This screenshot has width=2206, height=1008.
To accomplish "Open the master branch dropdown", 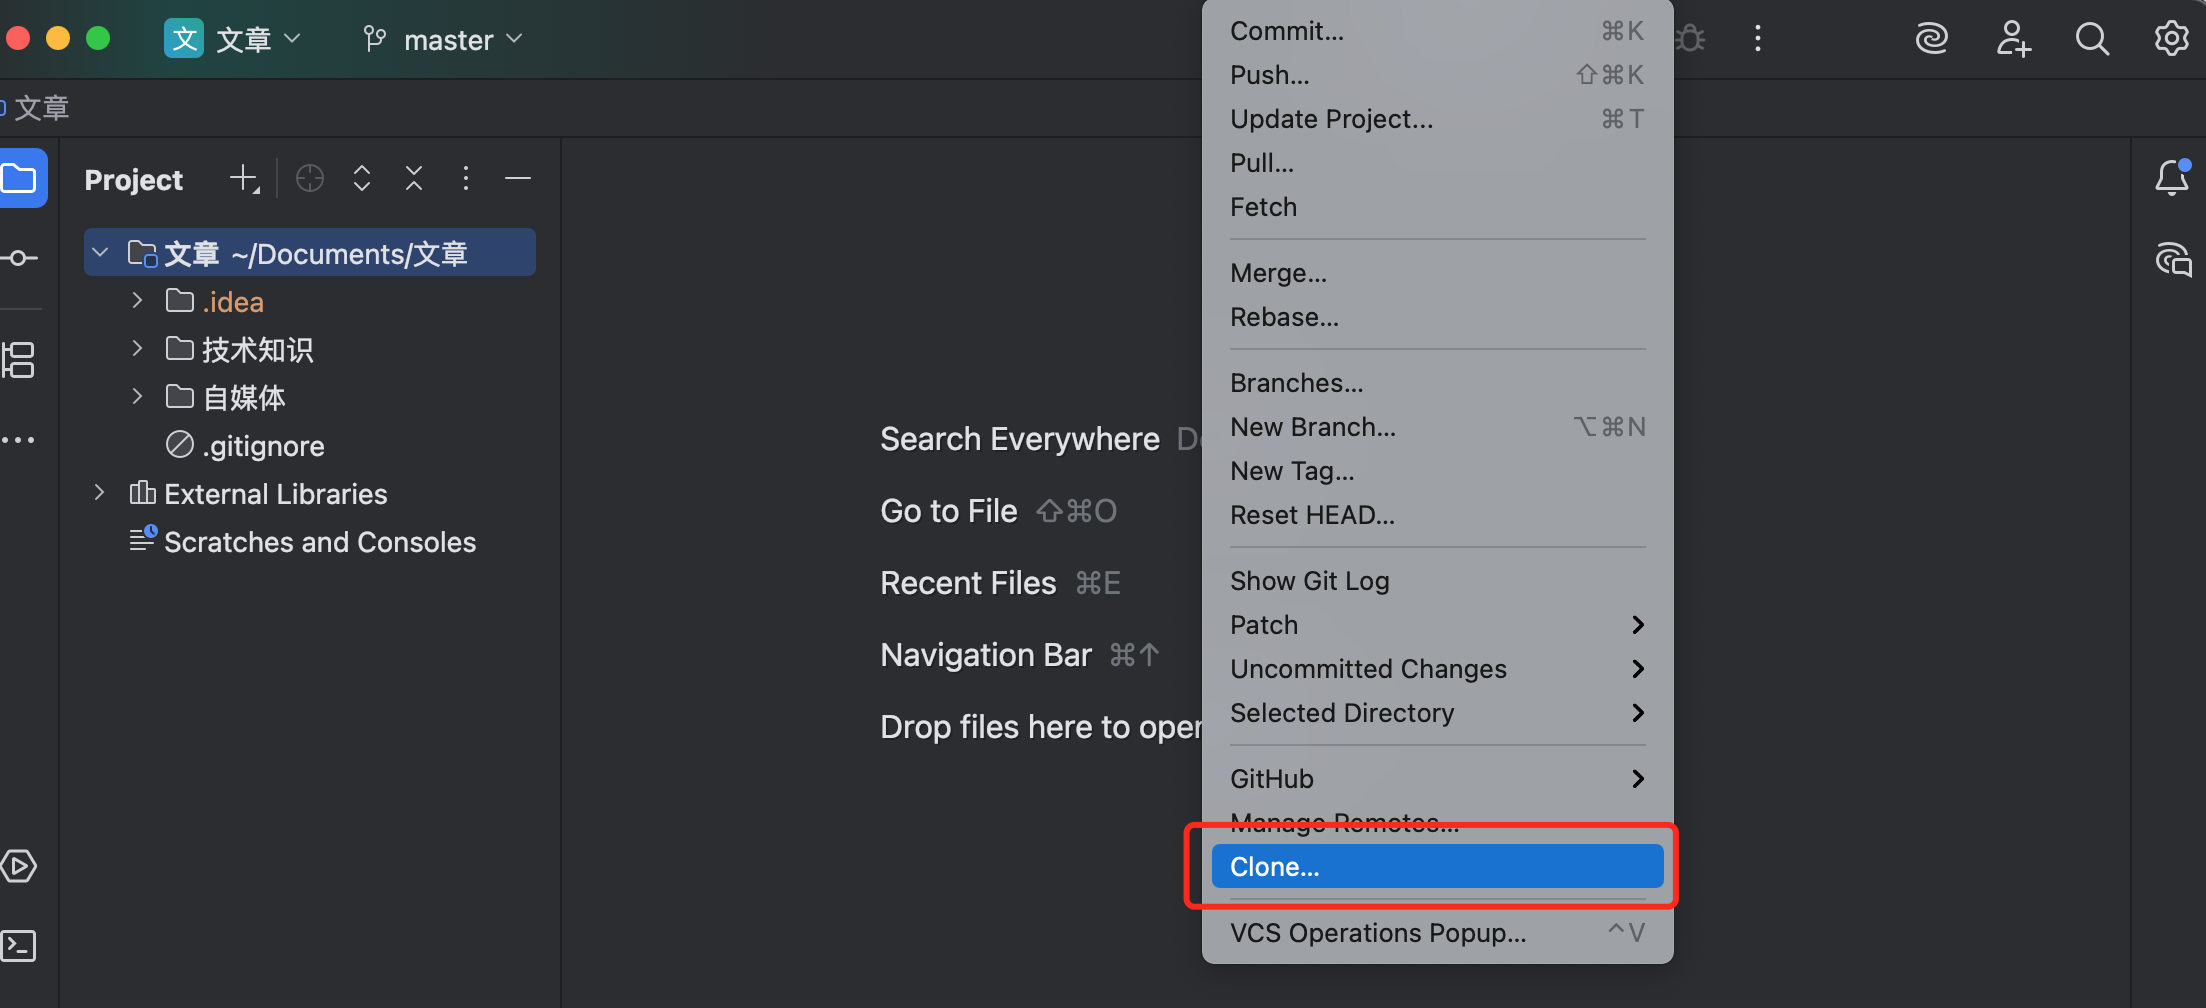I will 444,39.
